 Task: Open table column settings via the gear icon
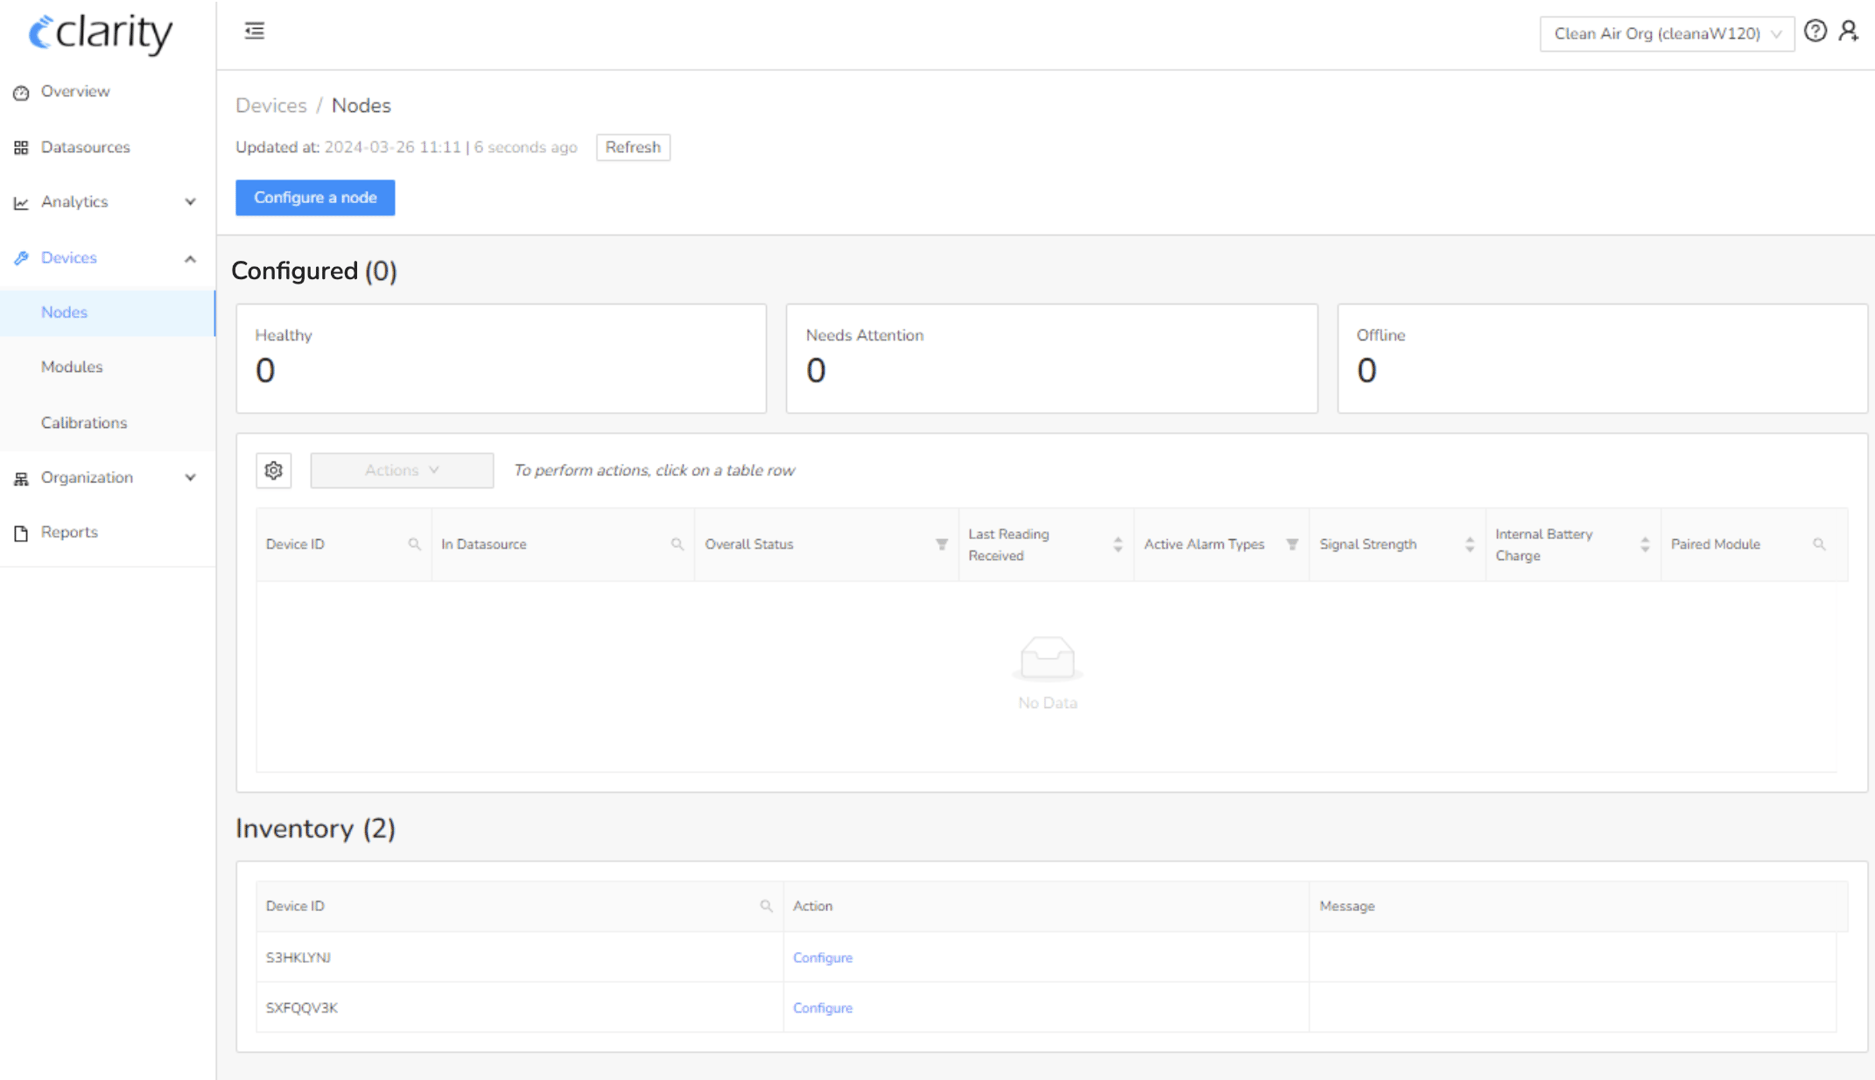tap(273, 470)
